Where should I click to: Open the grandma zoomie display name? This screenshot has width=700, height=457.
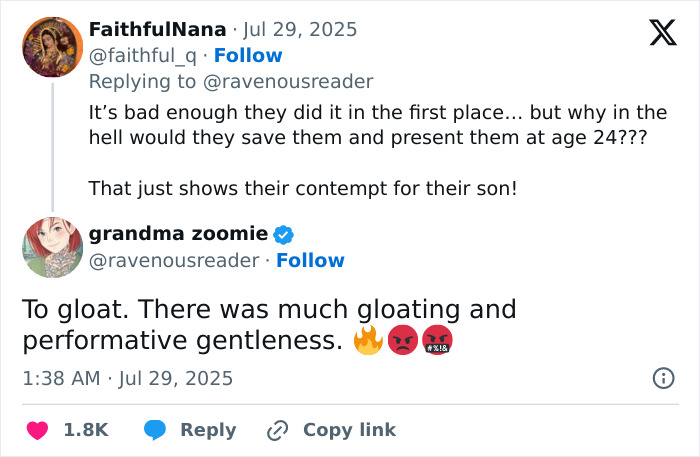178,234
